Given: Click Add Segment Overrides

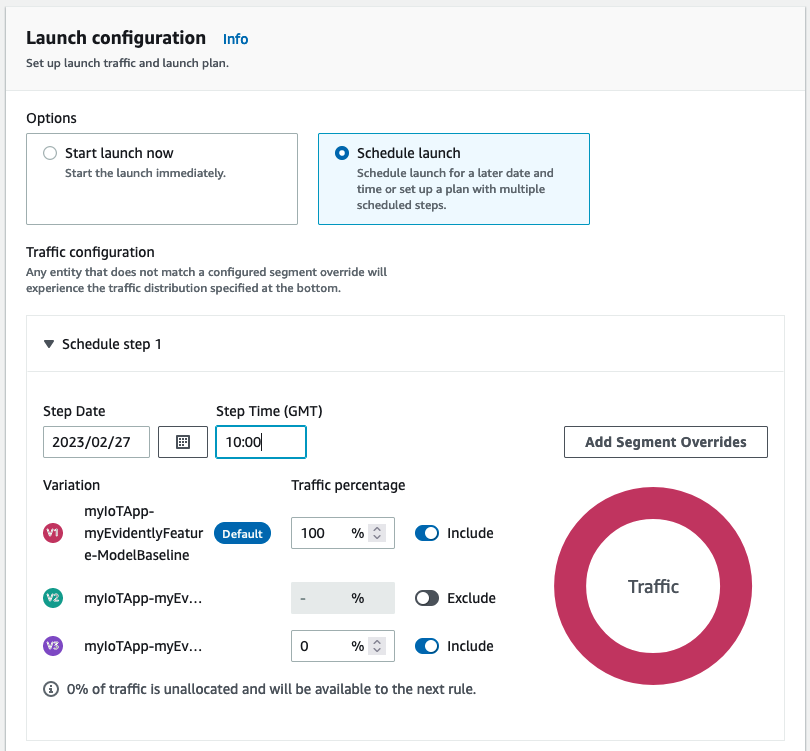Looking at the screenshot, I should click(665, 441).
